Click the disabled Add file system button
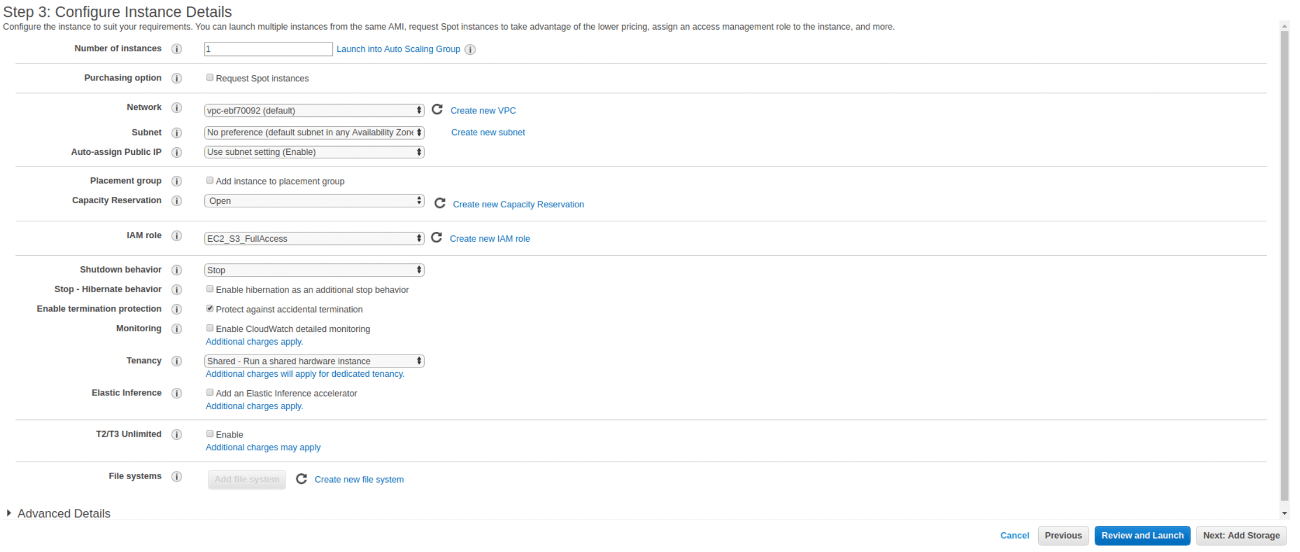Screen dimensions: 1300x552 click(x=247, y=480)
